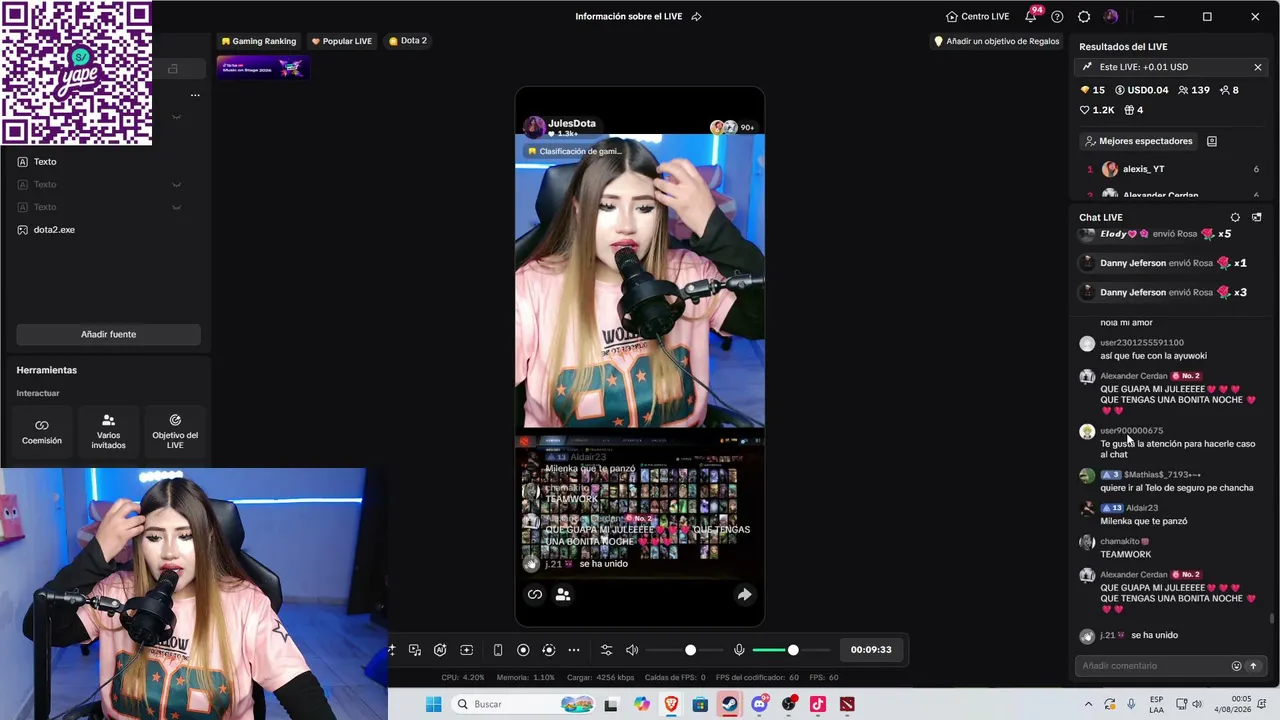Click the 00:09:33 stream timer
The height and width of the screenshot is (720, 1280).
[871, 650]
